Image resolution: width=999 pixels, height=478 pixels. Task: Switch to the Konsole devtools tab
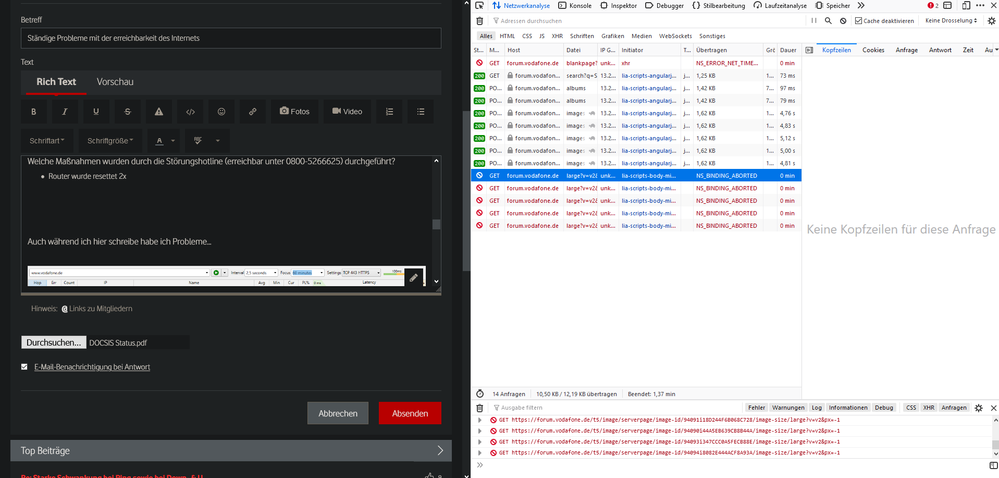pyautogui.click(x=575, y=5)
